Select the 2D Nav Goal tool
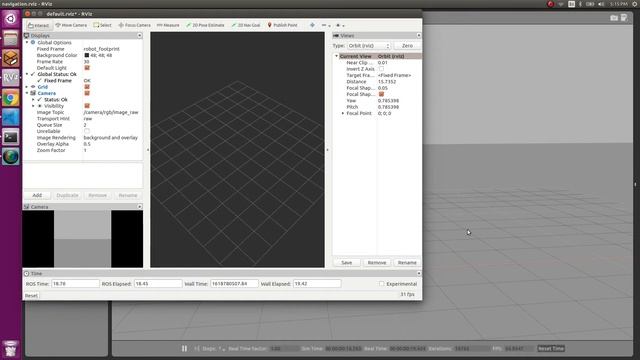 click(x=246, y=25)
